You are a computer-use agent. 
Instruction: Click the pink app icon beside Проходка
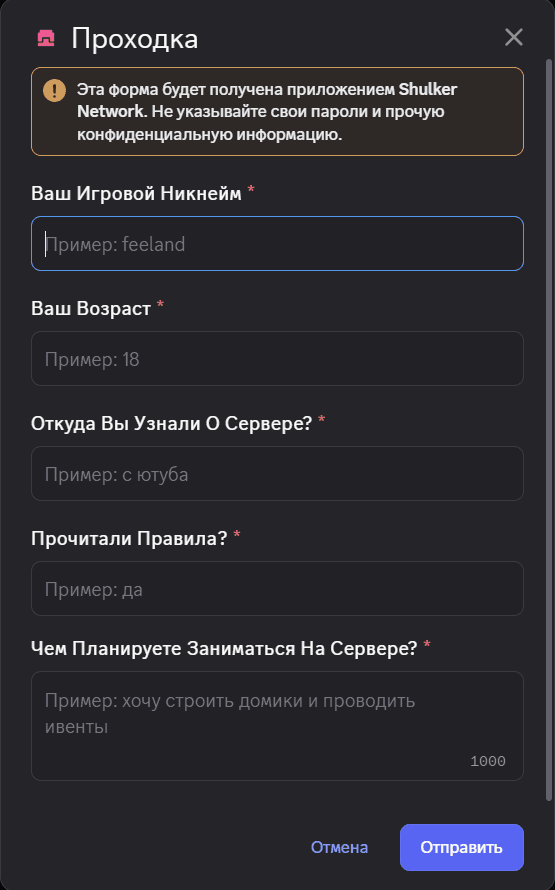[46, 39]
